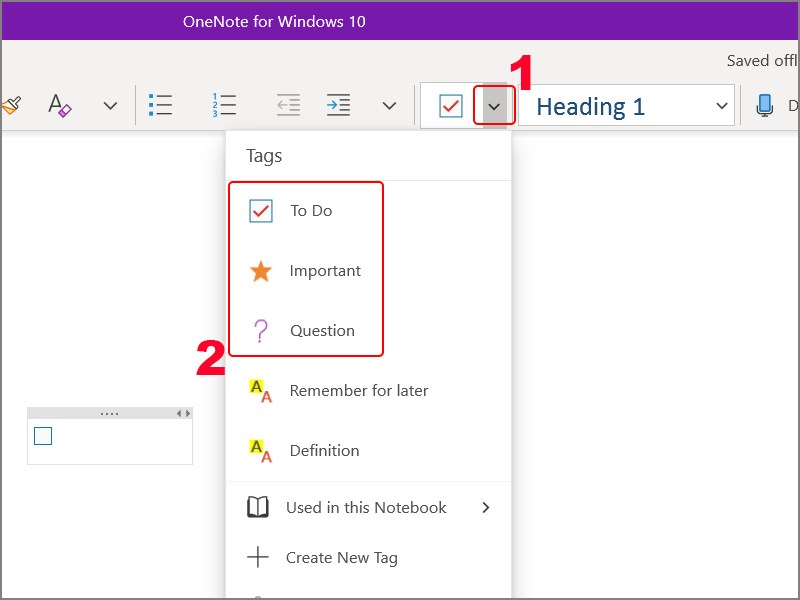This screenshot has width=800, height=600.
Task: Click the note container's resize arrows handle
Action: click(184, 413)
